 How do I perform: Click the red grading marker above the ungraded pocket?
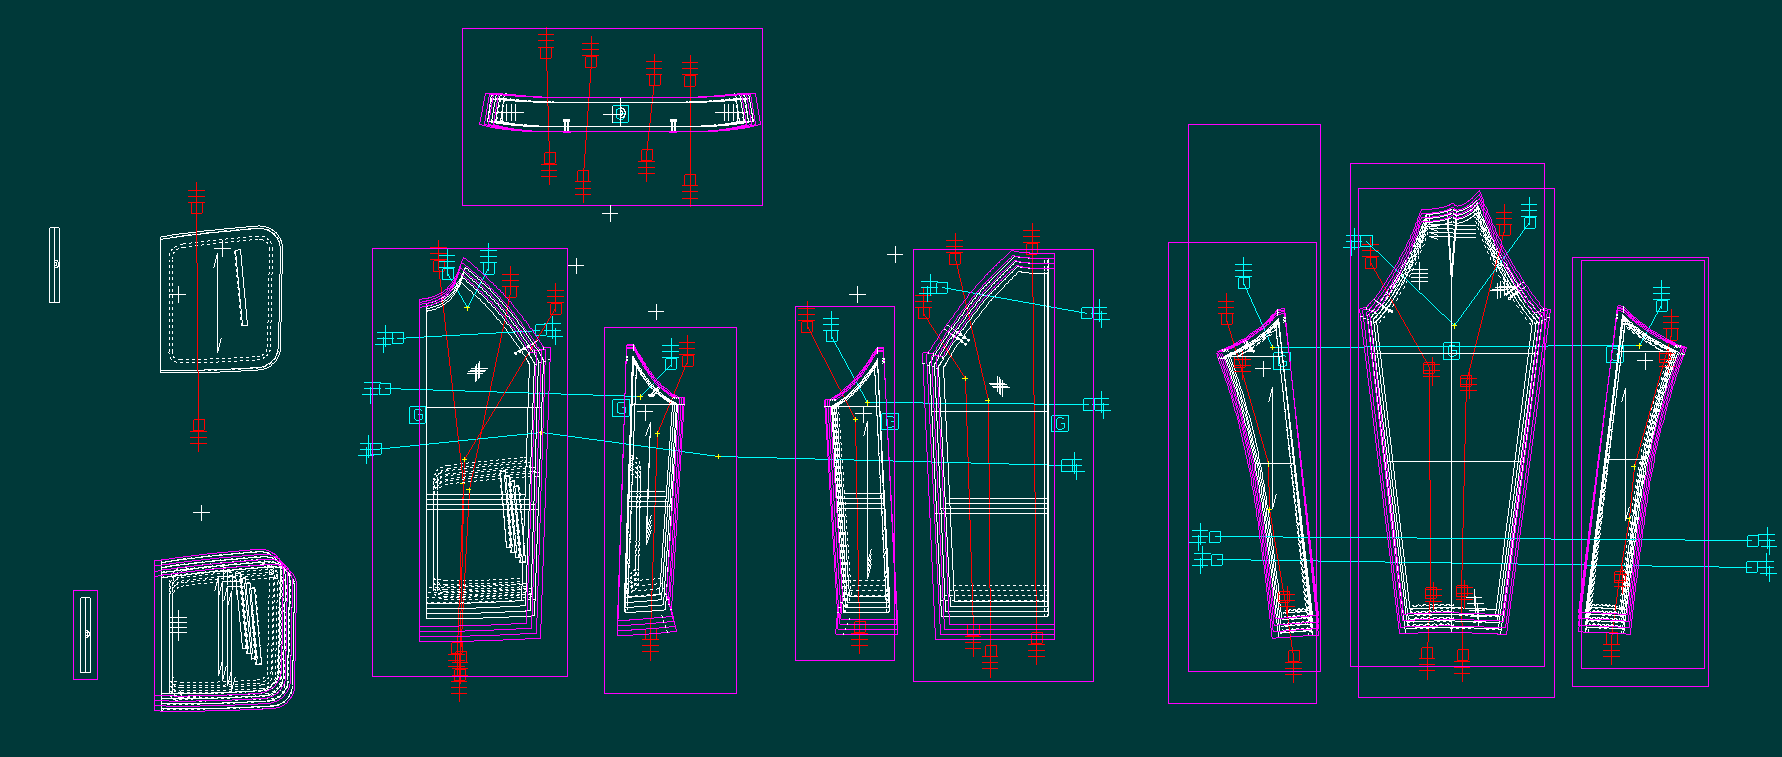197,200
